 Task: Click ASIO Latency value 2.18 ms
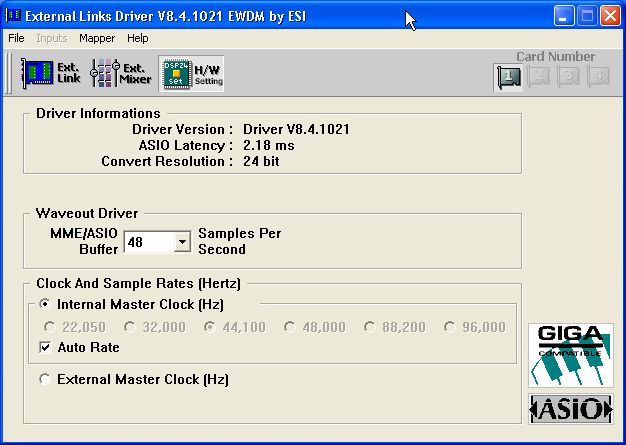point(269,145)
